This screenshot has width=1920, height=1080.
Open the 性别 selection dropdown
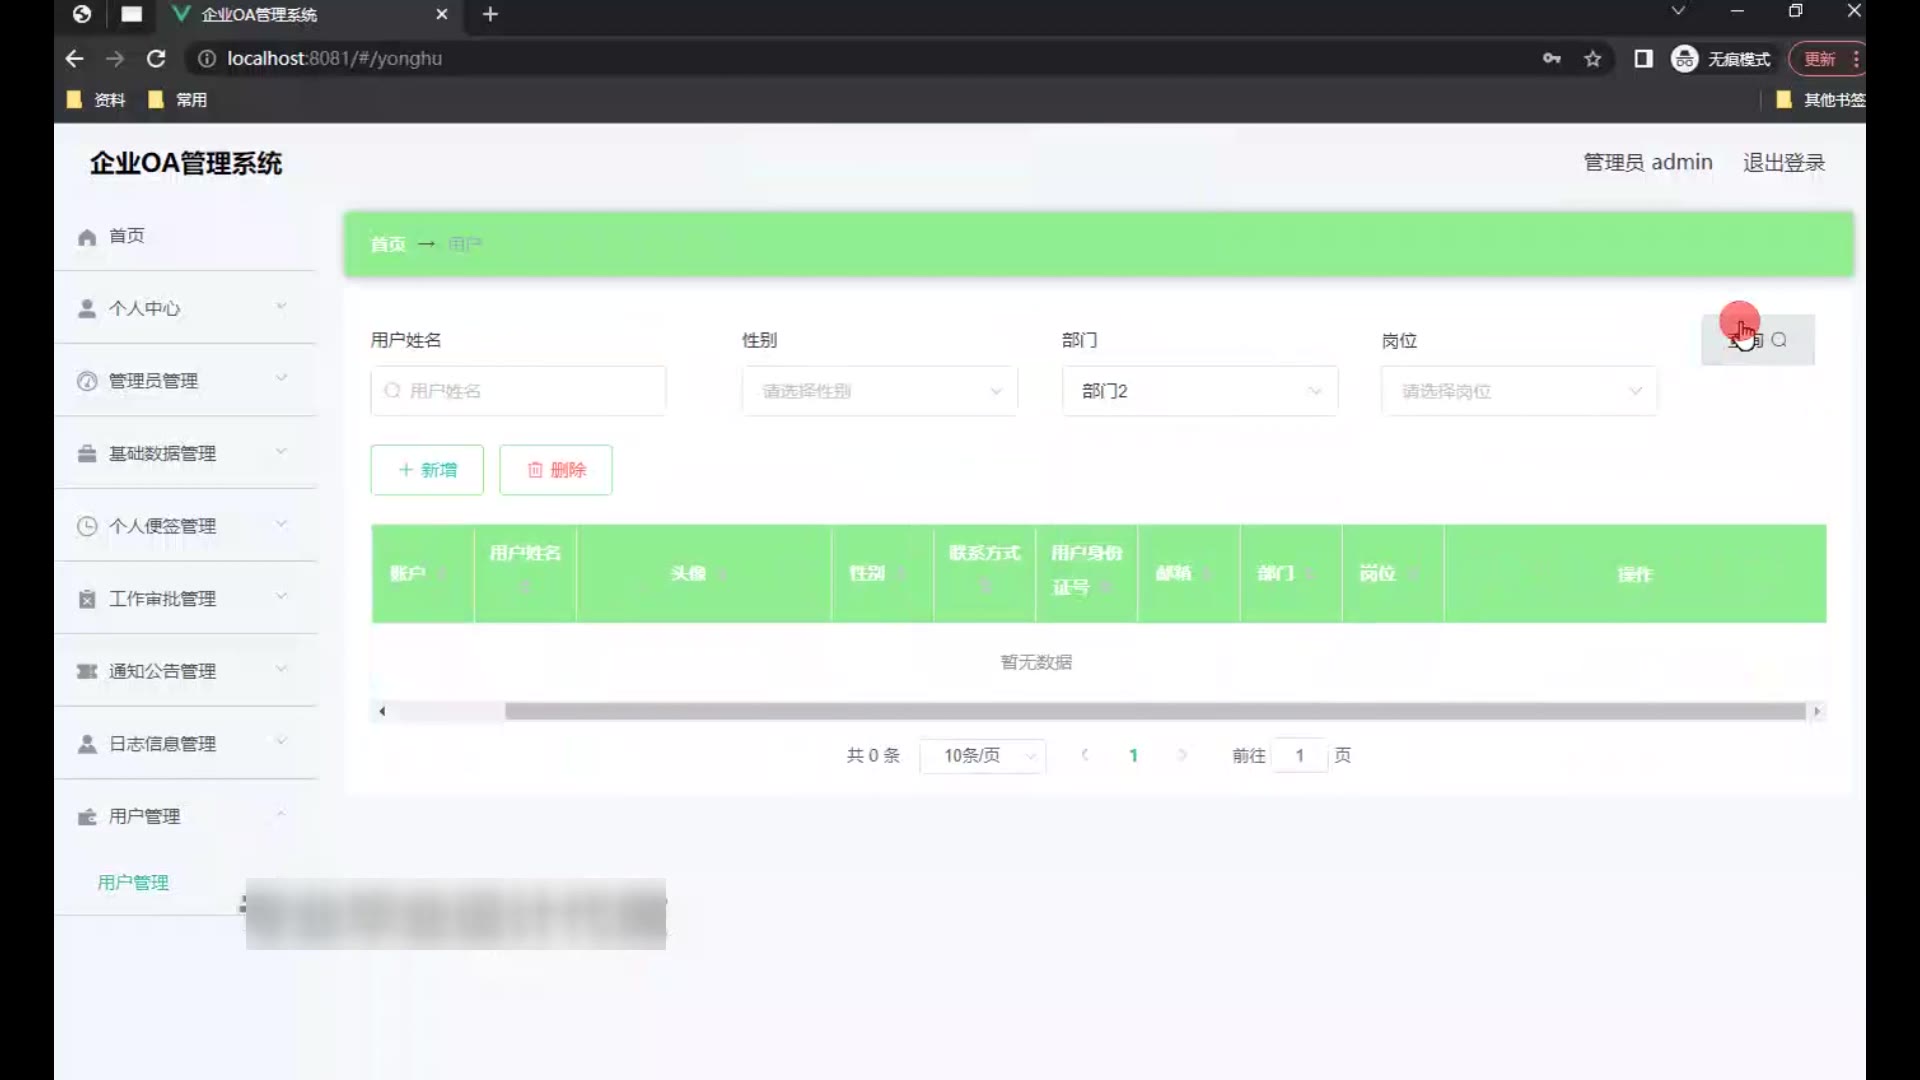[x=880, y=391]
